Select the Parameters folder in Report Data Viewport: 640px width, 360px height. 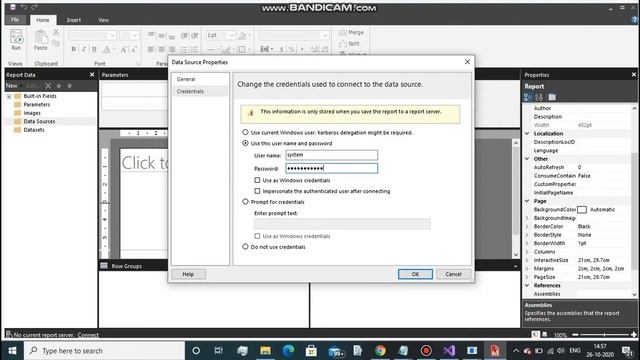(x=36, y=104)
